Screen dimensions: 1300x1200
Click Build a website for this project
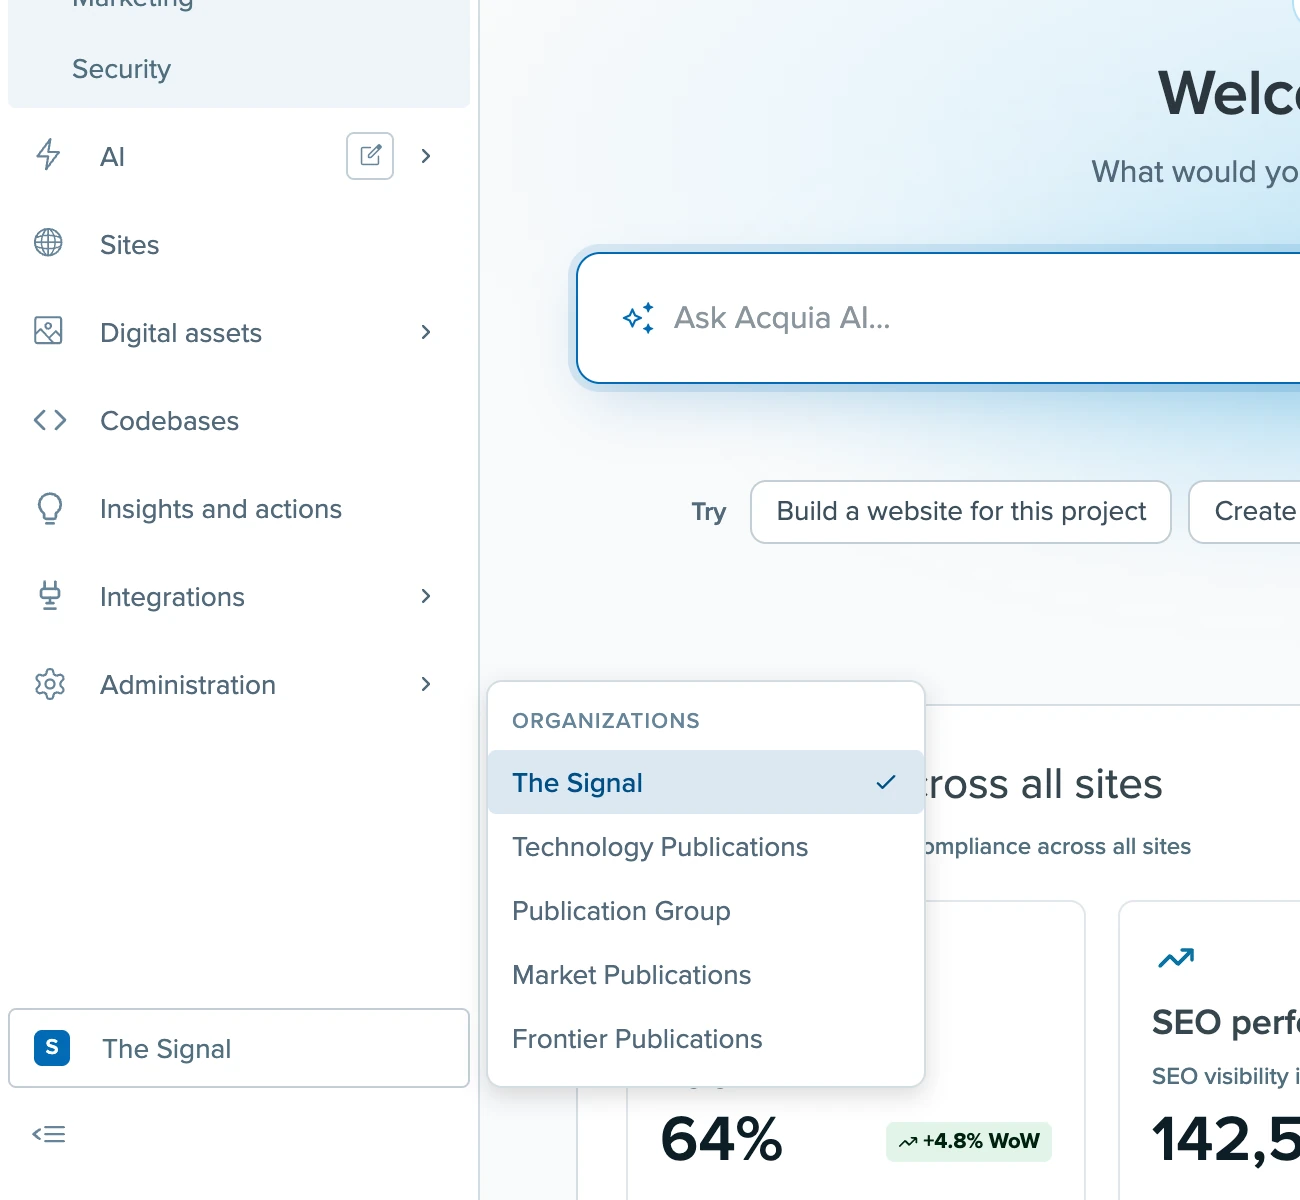pos(961,512)
